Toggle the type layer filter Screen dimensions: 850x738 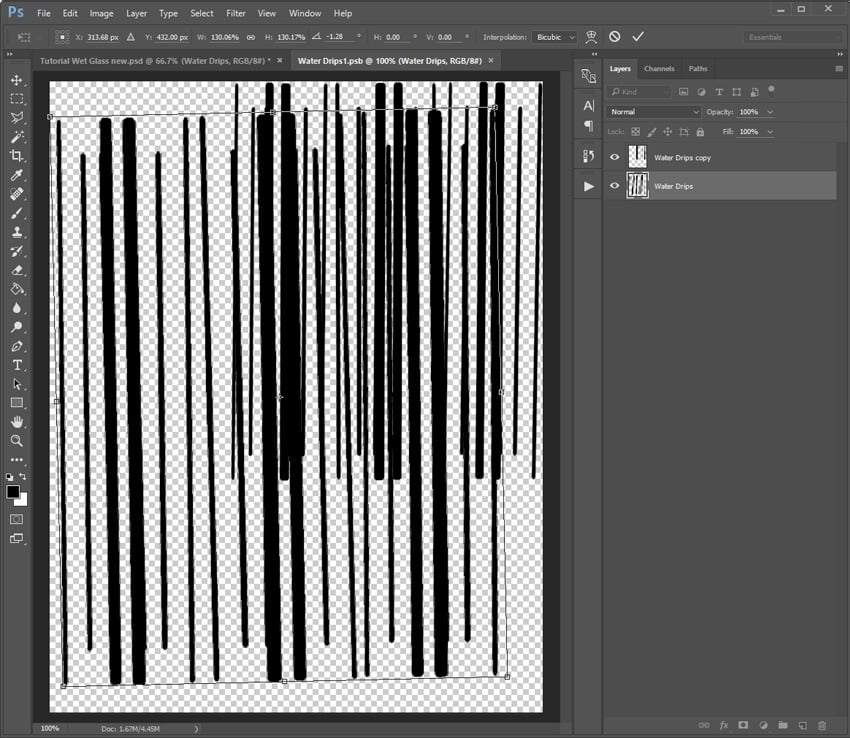pyautogui.click(x=719, y=92)
